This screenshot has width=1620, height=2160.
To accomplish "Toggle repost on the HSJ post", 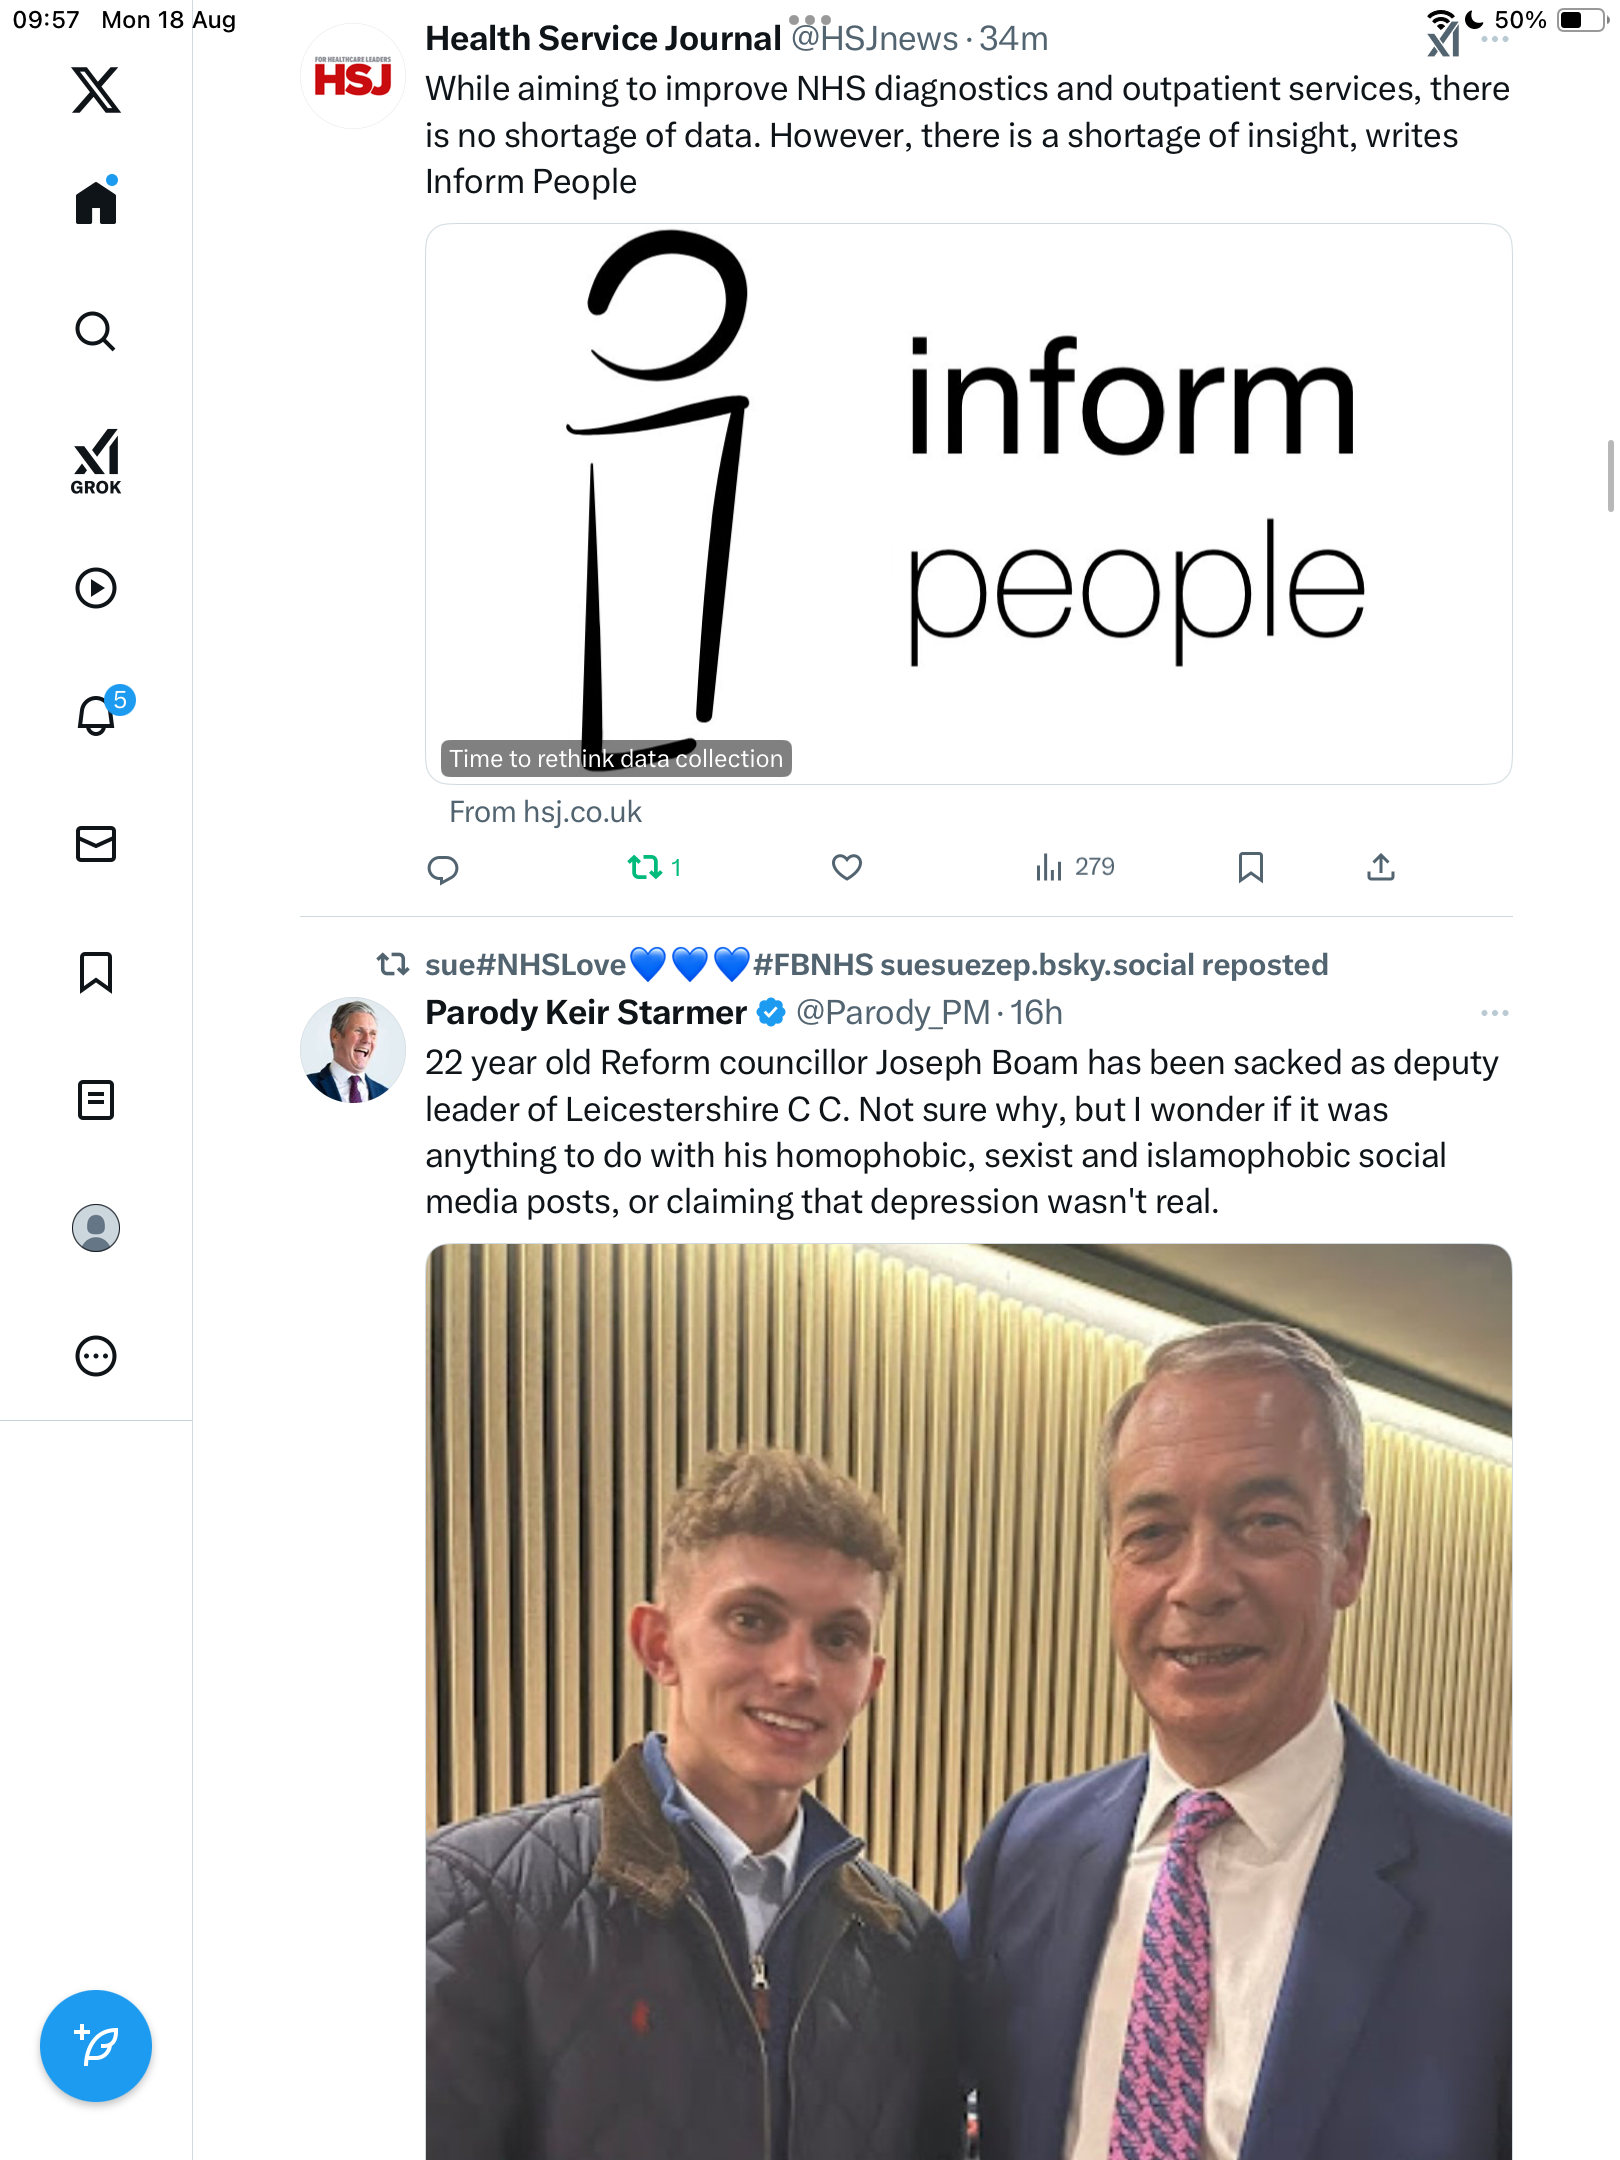I will click(645, 867).
